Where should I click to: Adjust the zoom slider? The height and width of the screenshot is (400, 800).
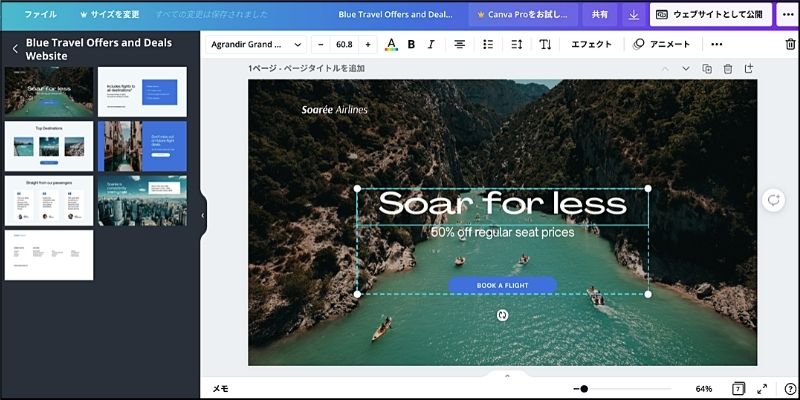pyautogui.click(x=584, y=389)
